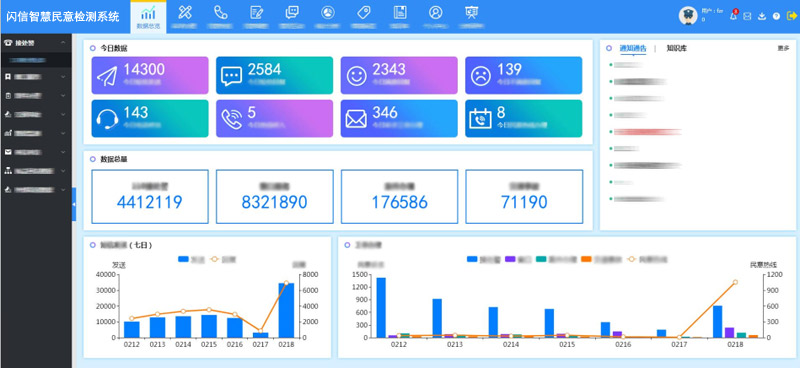This screenshot has width=800, height=368.
Task: Collapse sidebar using blue edge handle
Action: pyautogui.click(x=74, y=204)
